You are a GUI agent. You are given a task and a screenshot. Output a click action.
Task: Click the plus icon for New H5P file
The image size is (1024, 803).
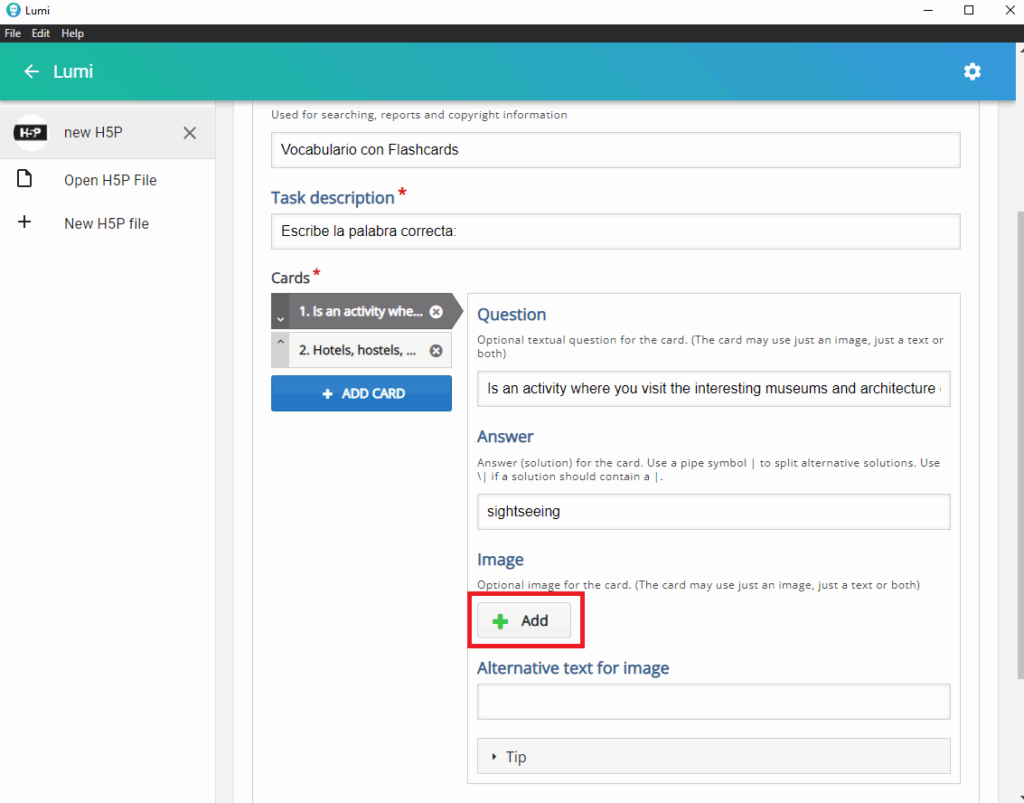pos(25,223)
